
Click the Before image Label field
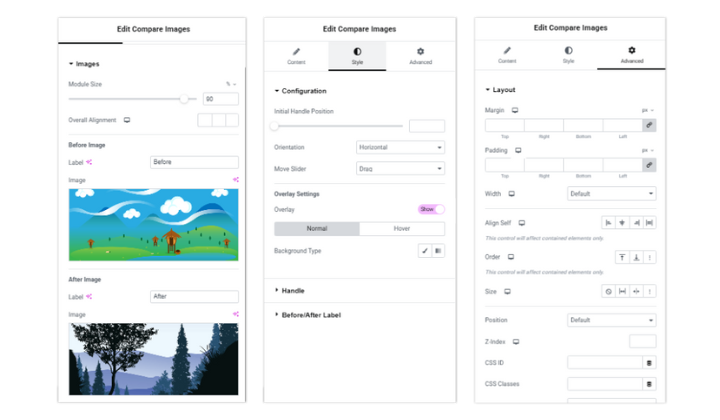coord(194,162)
